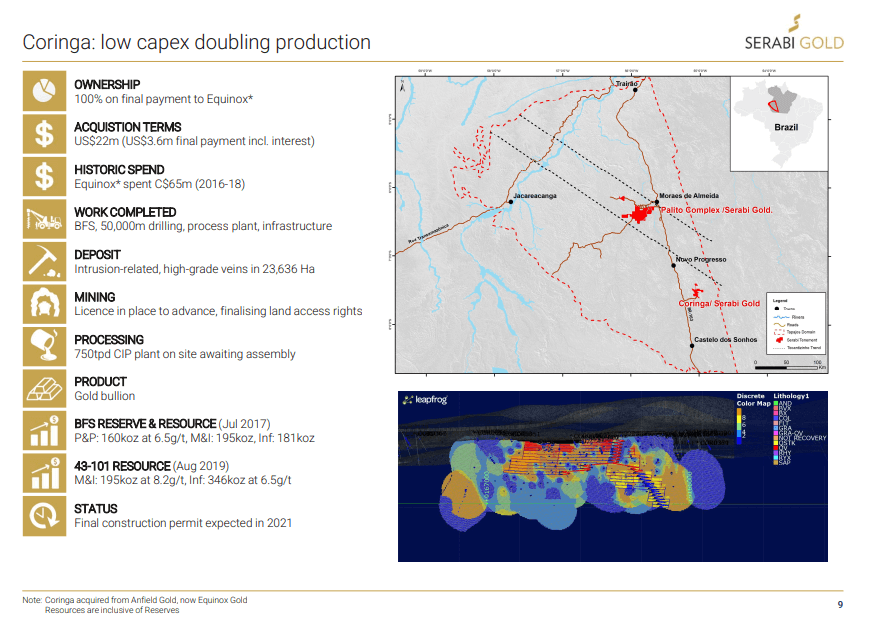Viewport: 869px width, 619px height.
Task: Select the PRODUCT heading
Action: click(100, 382)
